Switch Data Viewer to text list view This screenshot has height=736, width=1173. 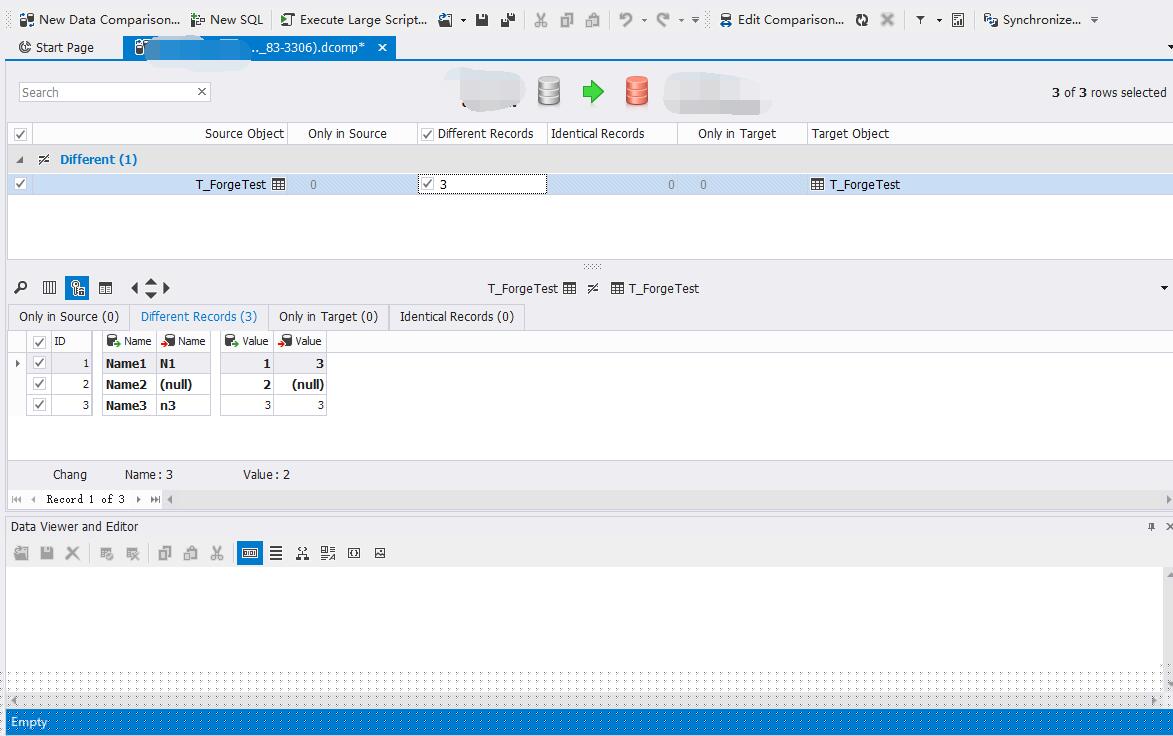(x=276, y=553)
